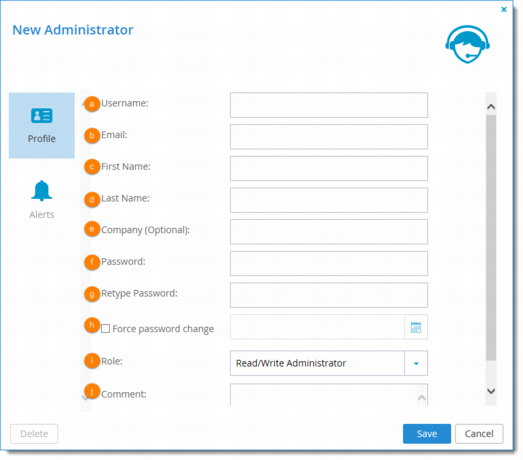Click the orange 'i' marker beside Role

[x=92, y=361]
